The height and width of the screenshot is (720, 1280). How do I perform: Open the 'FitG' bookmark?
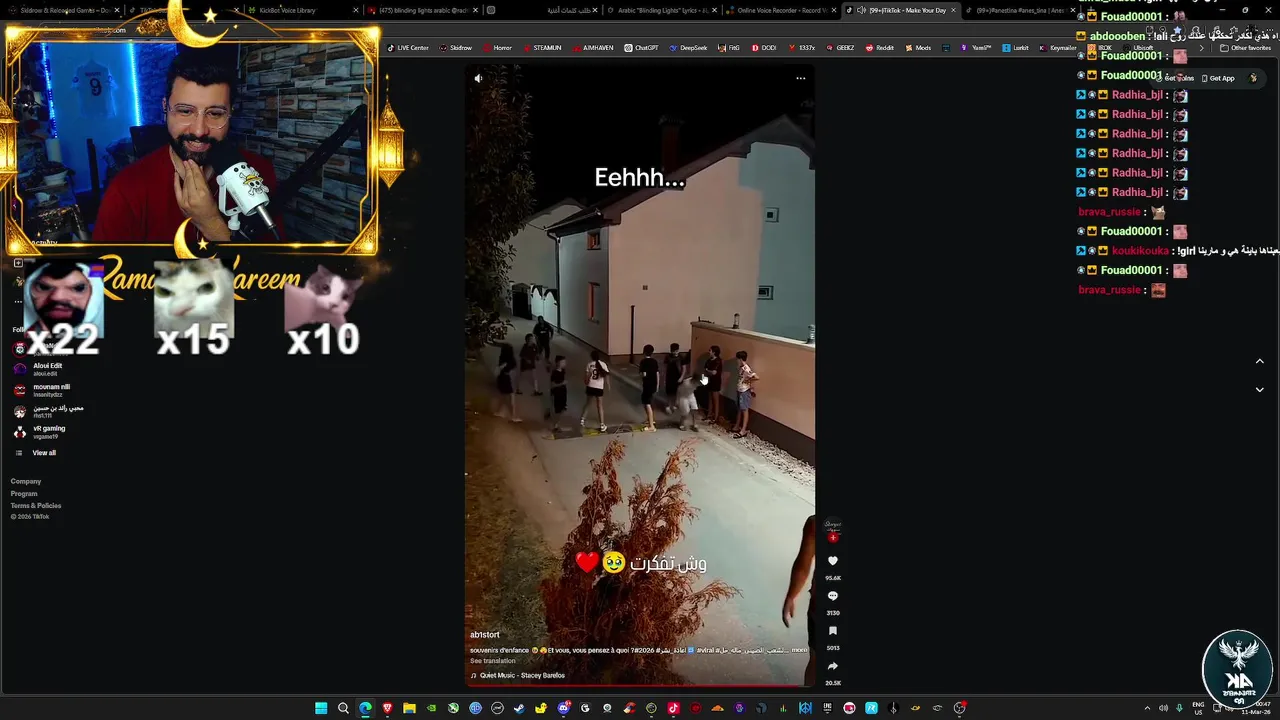pyautogui.click(x=729, y=48)
